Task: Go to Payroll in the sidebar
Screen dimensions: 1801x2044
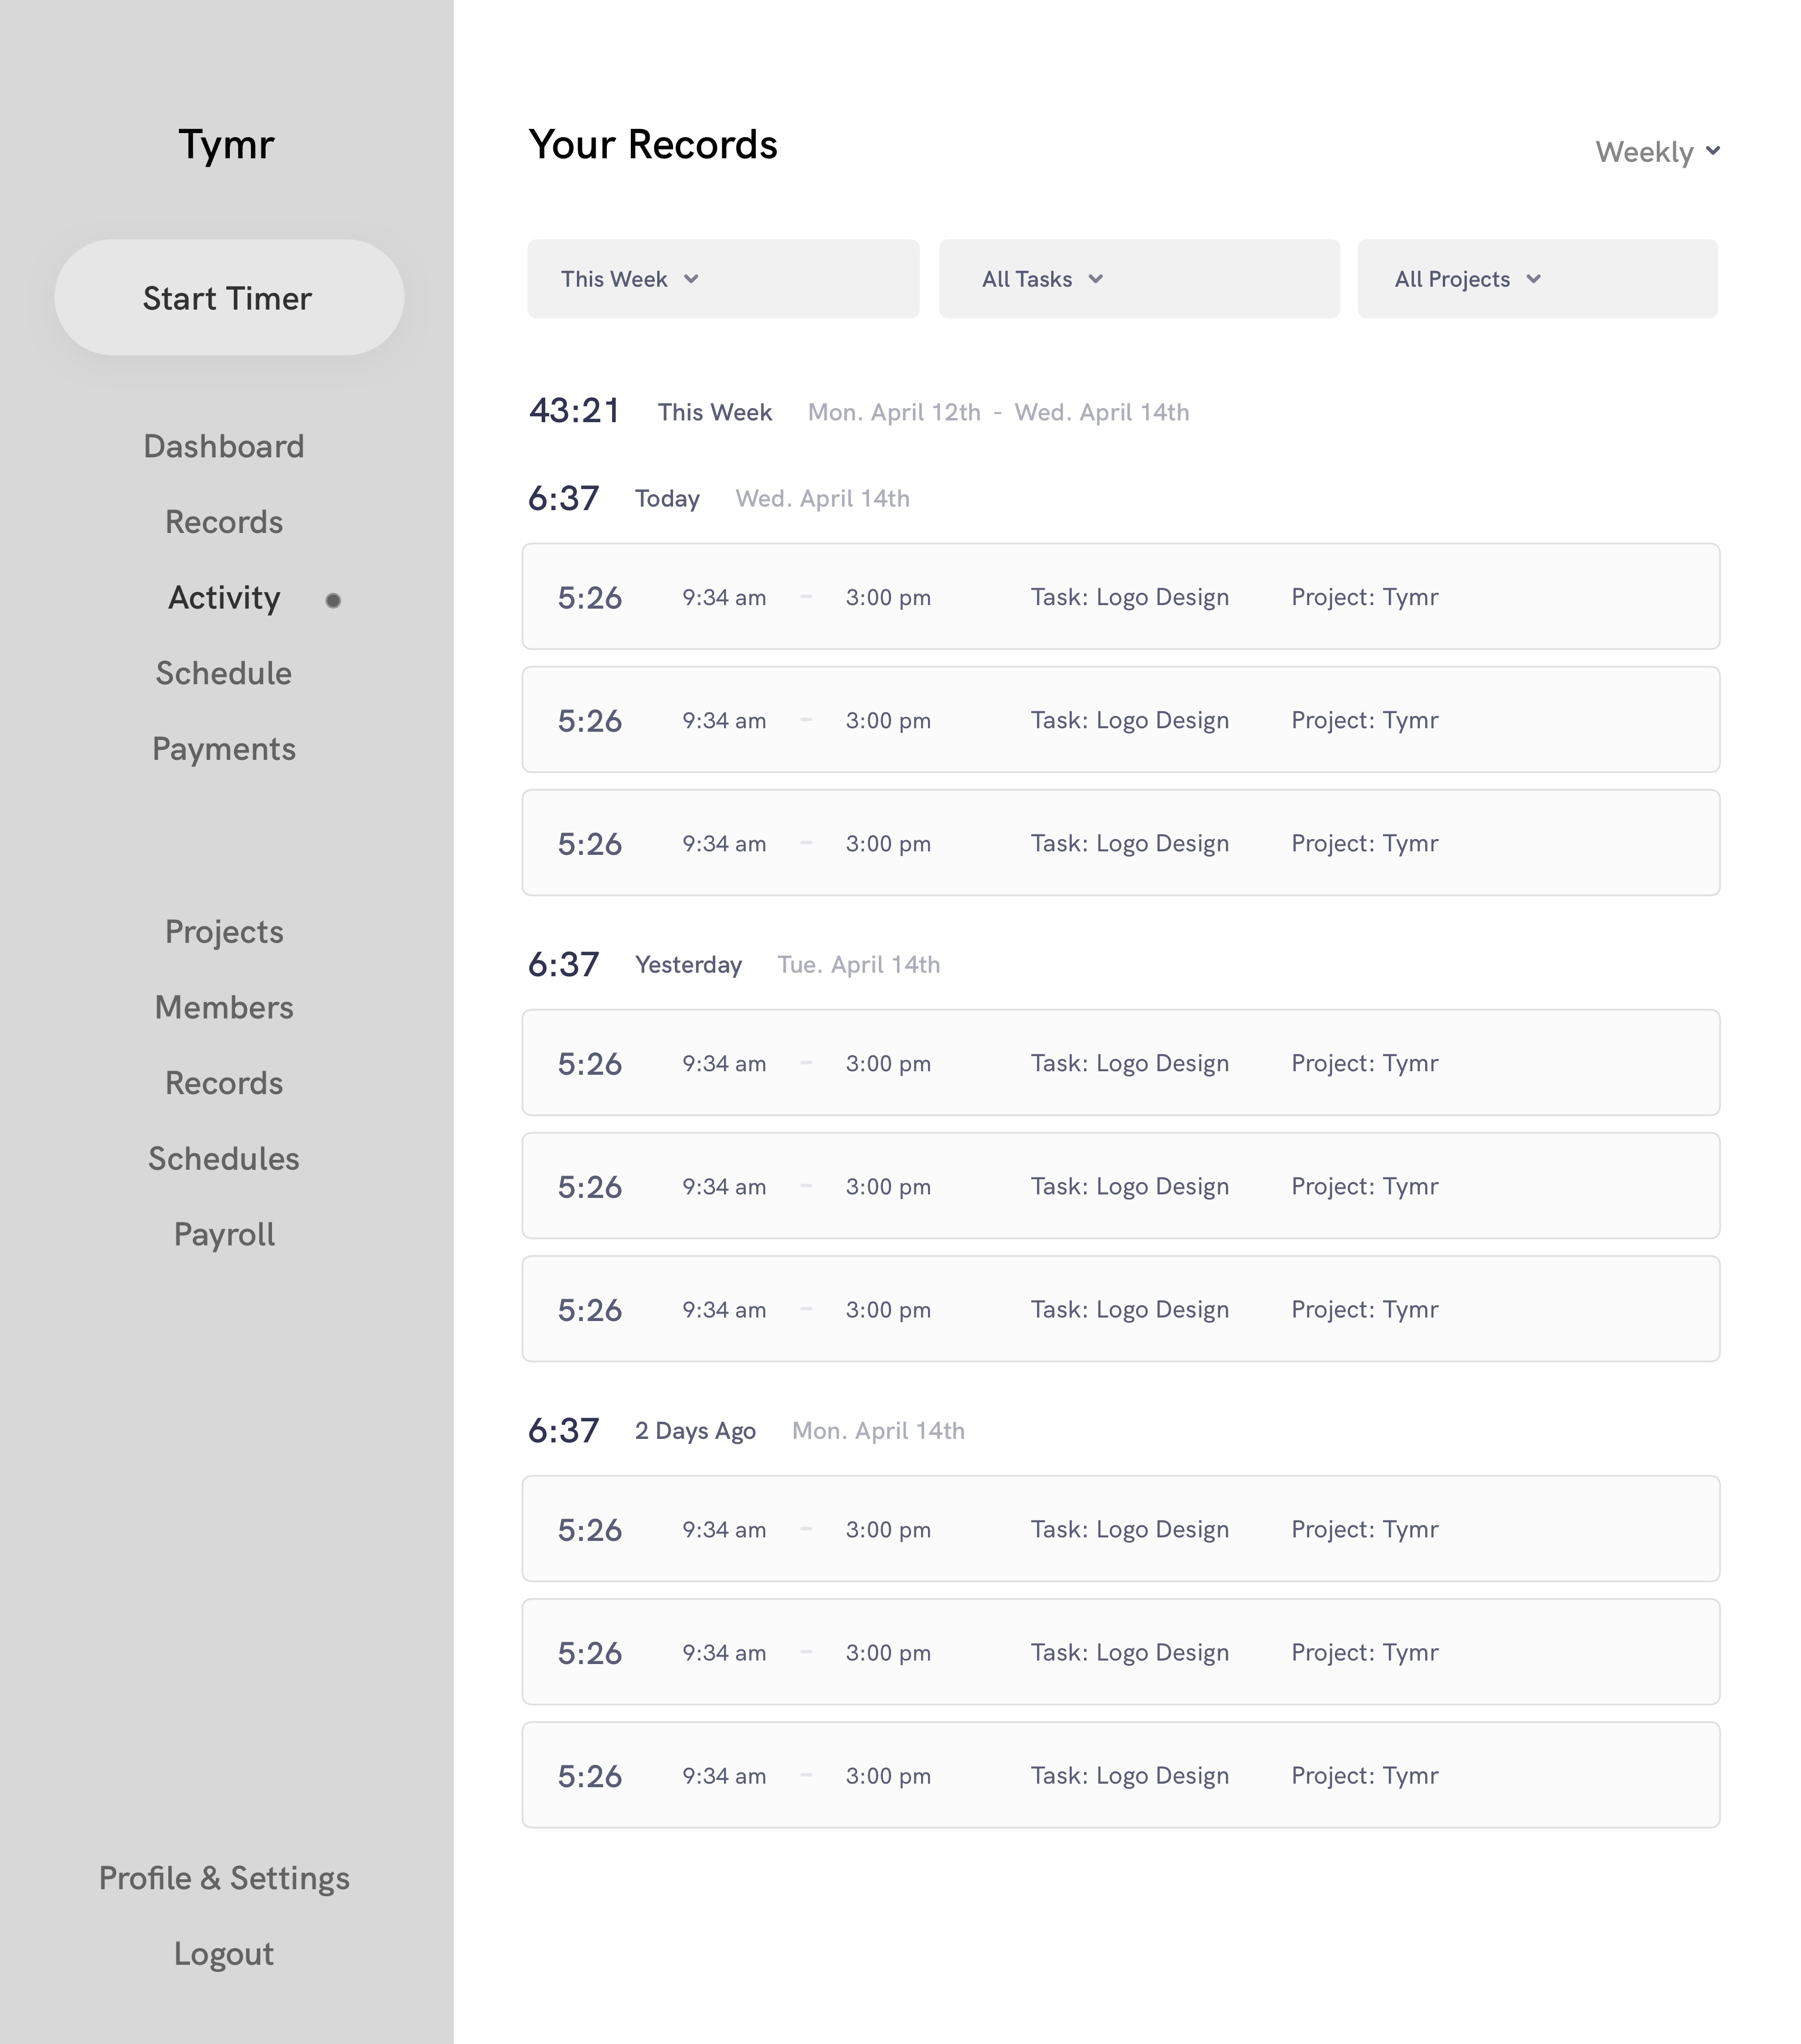Action: click(x=224, y=1235)
